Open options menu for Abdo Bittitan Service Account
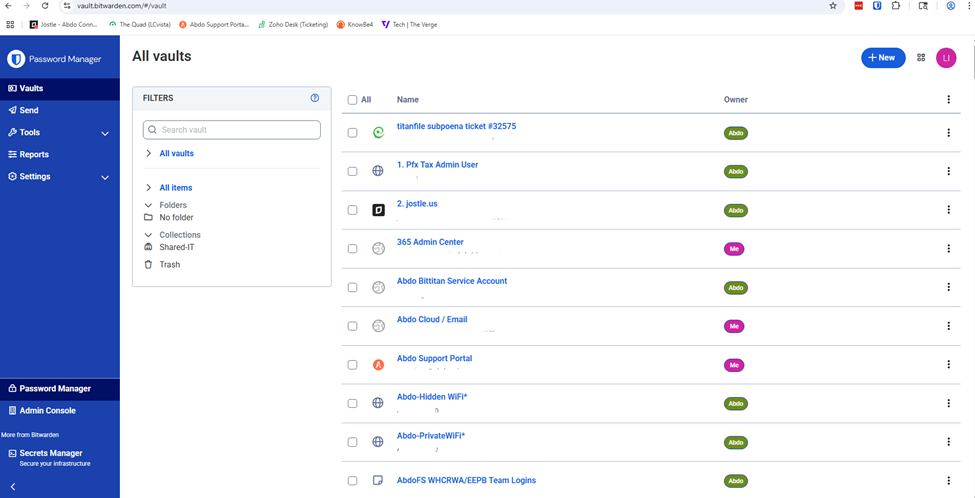Viewport: 975px width, 498px height. tap(948, 287)
